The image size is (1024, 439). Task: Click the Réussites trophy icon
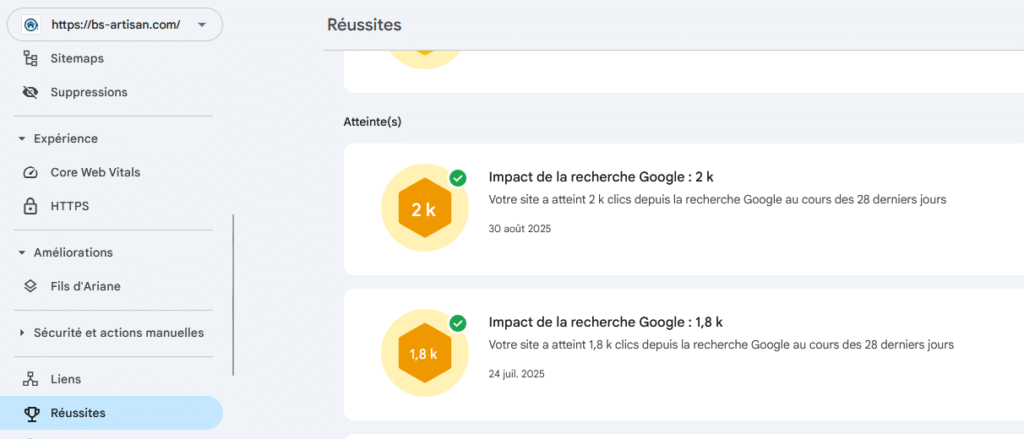(30, 413)
